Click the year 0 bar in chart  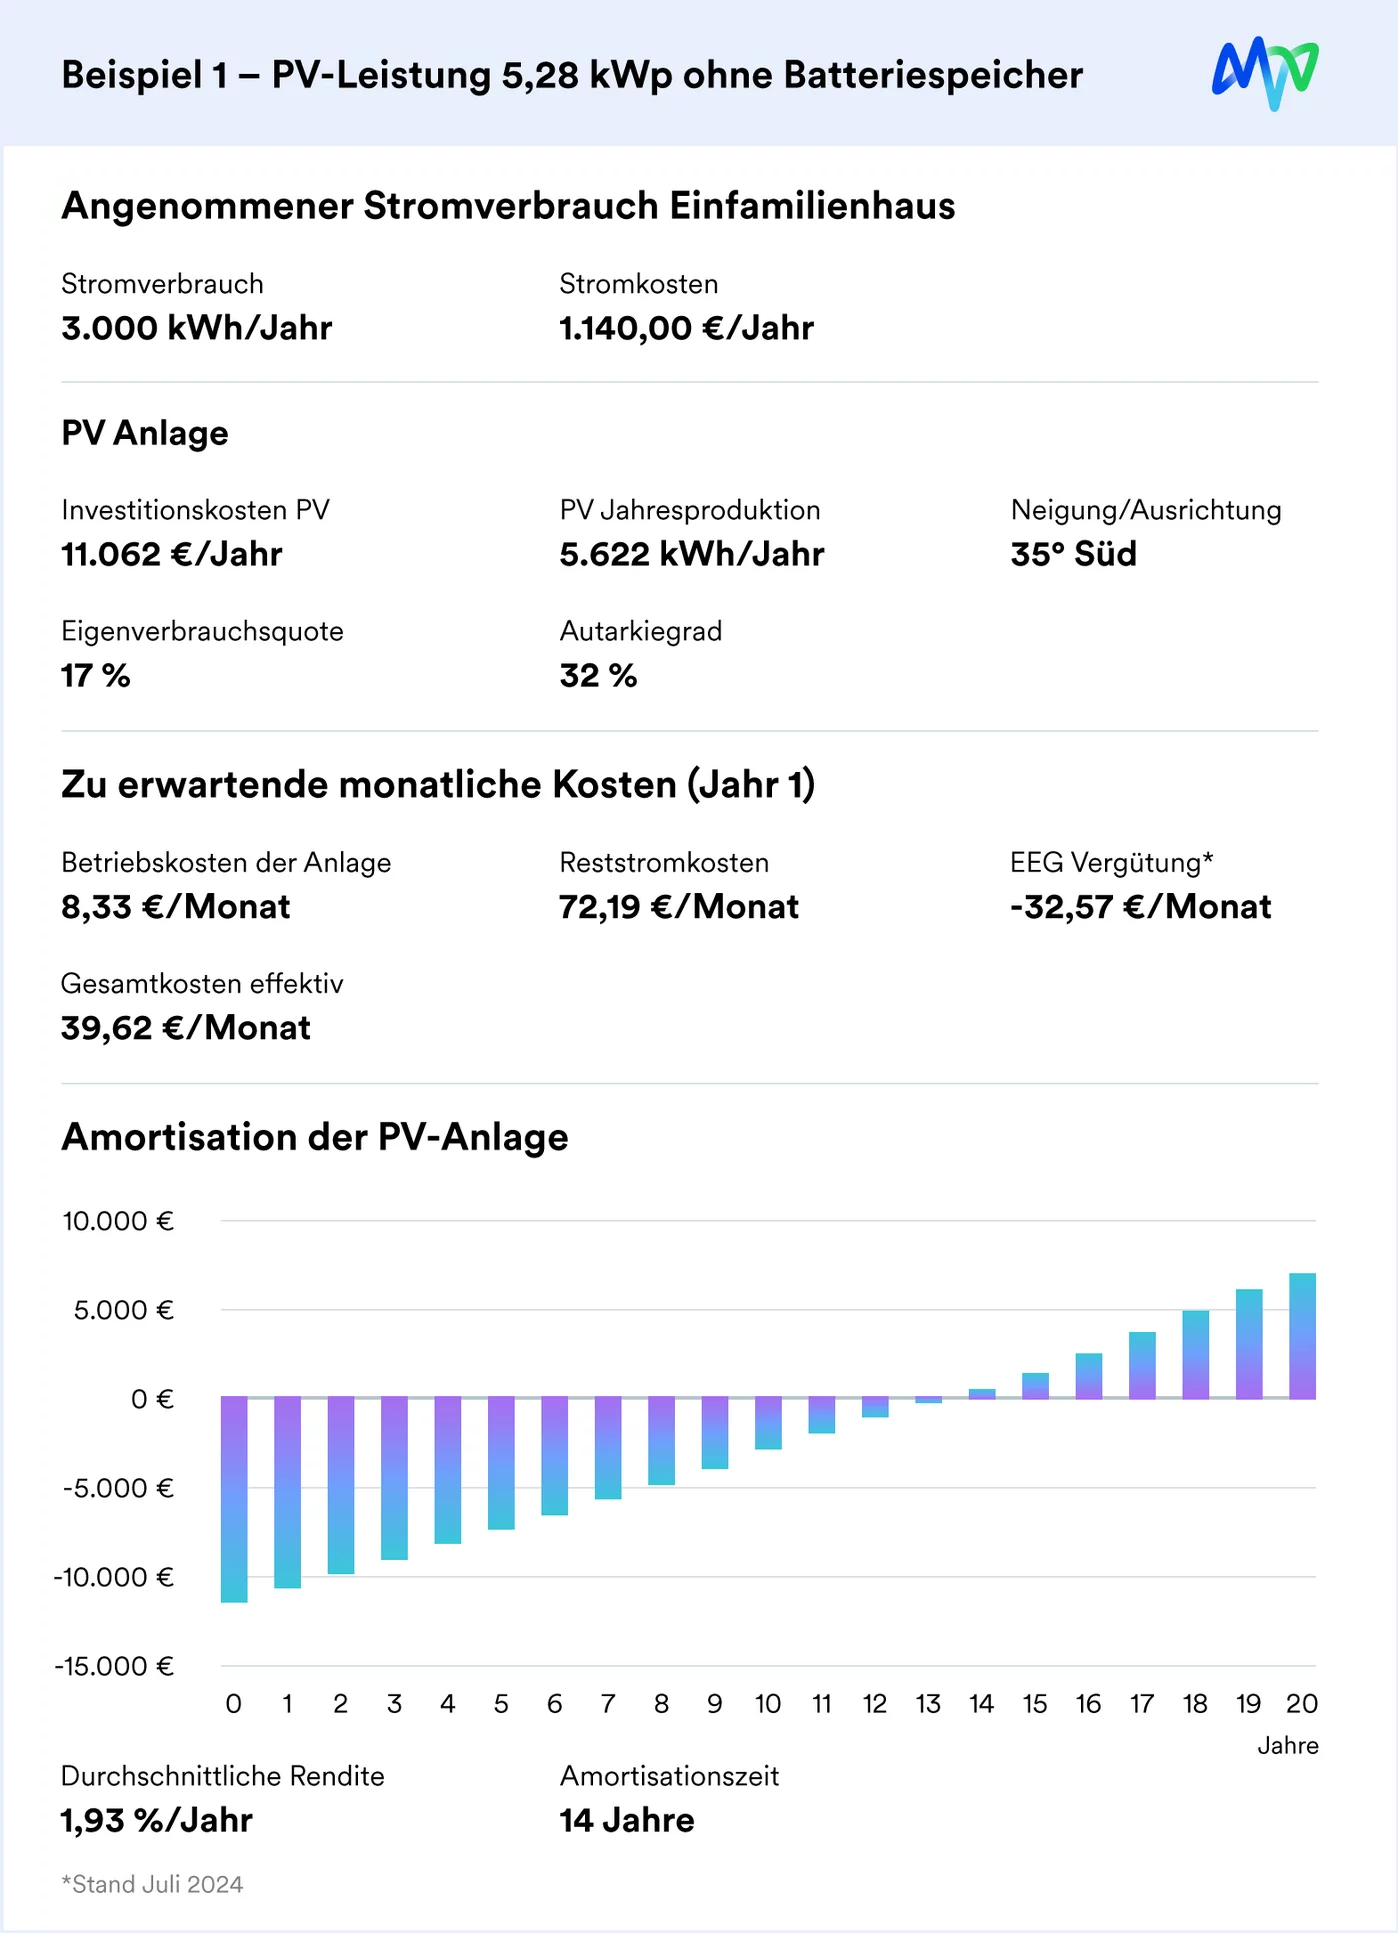[x=234, y=1498]
